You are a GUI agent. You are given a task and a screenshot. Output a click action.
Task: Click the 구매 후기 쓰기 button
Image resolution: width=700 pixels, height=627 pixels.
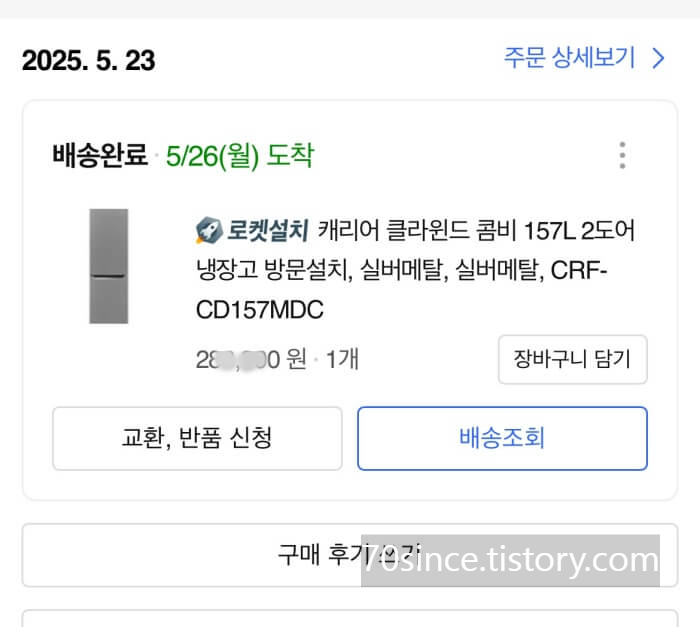click(x=350, y=555)
